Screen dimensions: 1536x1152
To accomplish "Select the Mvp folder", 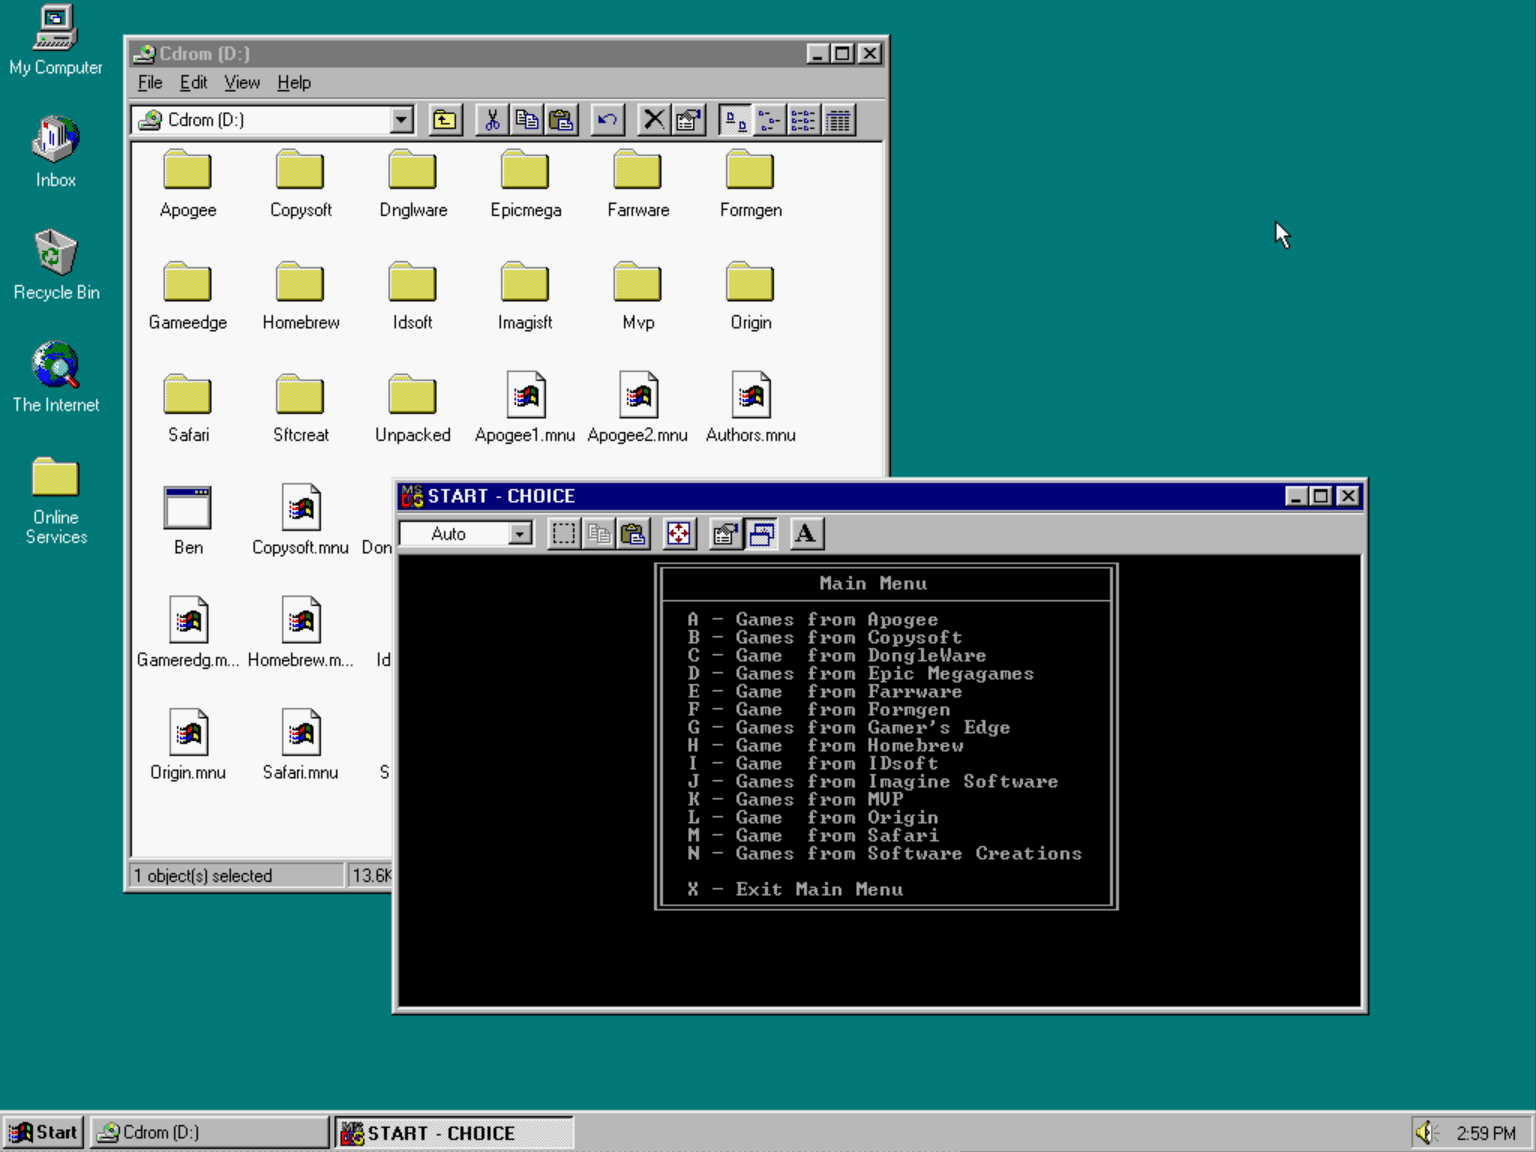I will [x=638, y=297].
